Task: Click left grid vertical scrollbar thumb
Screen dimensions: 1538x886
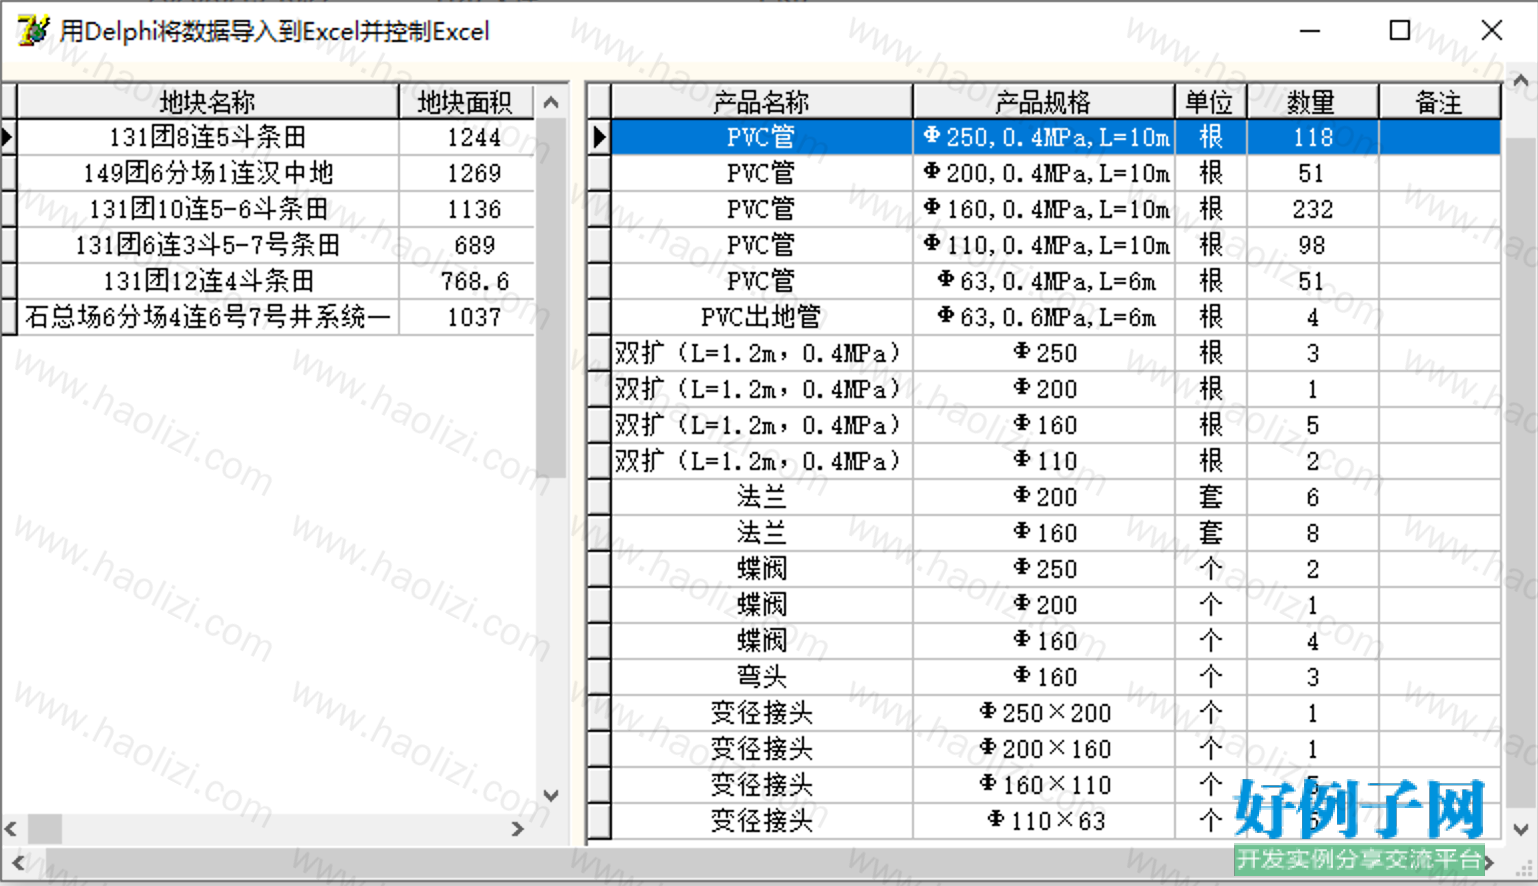Action: [551, 298]
